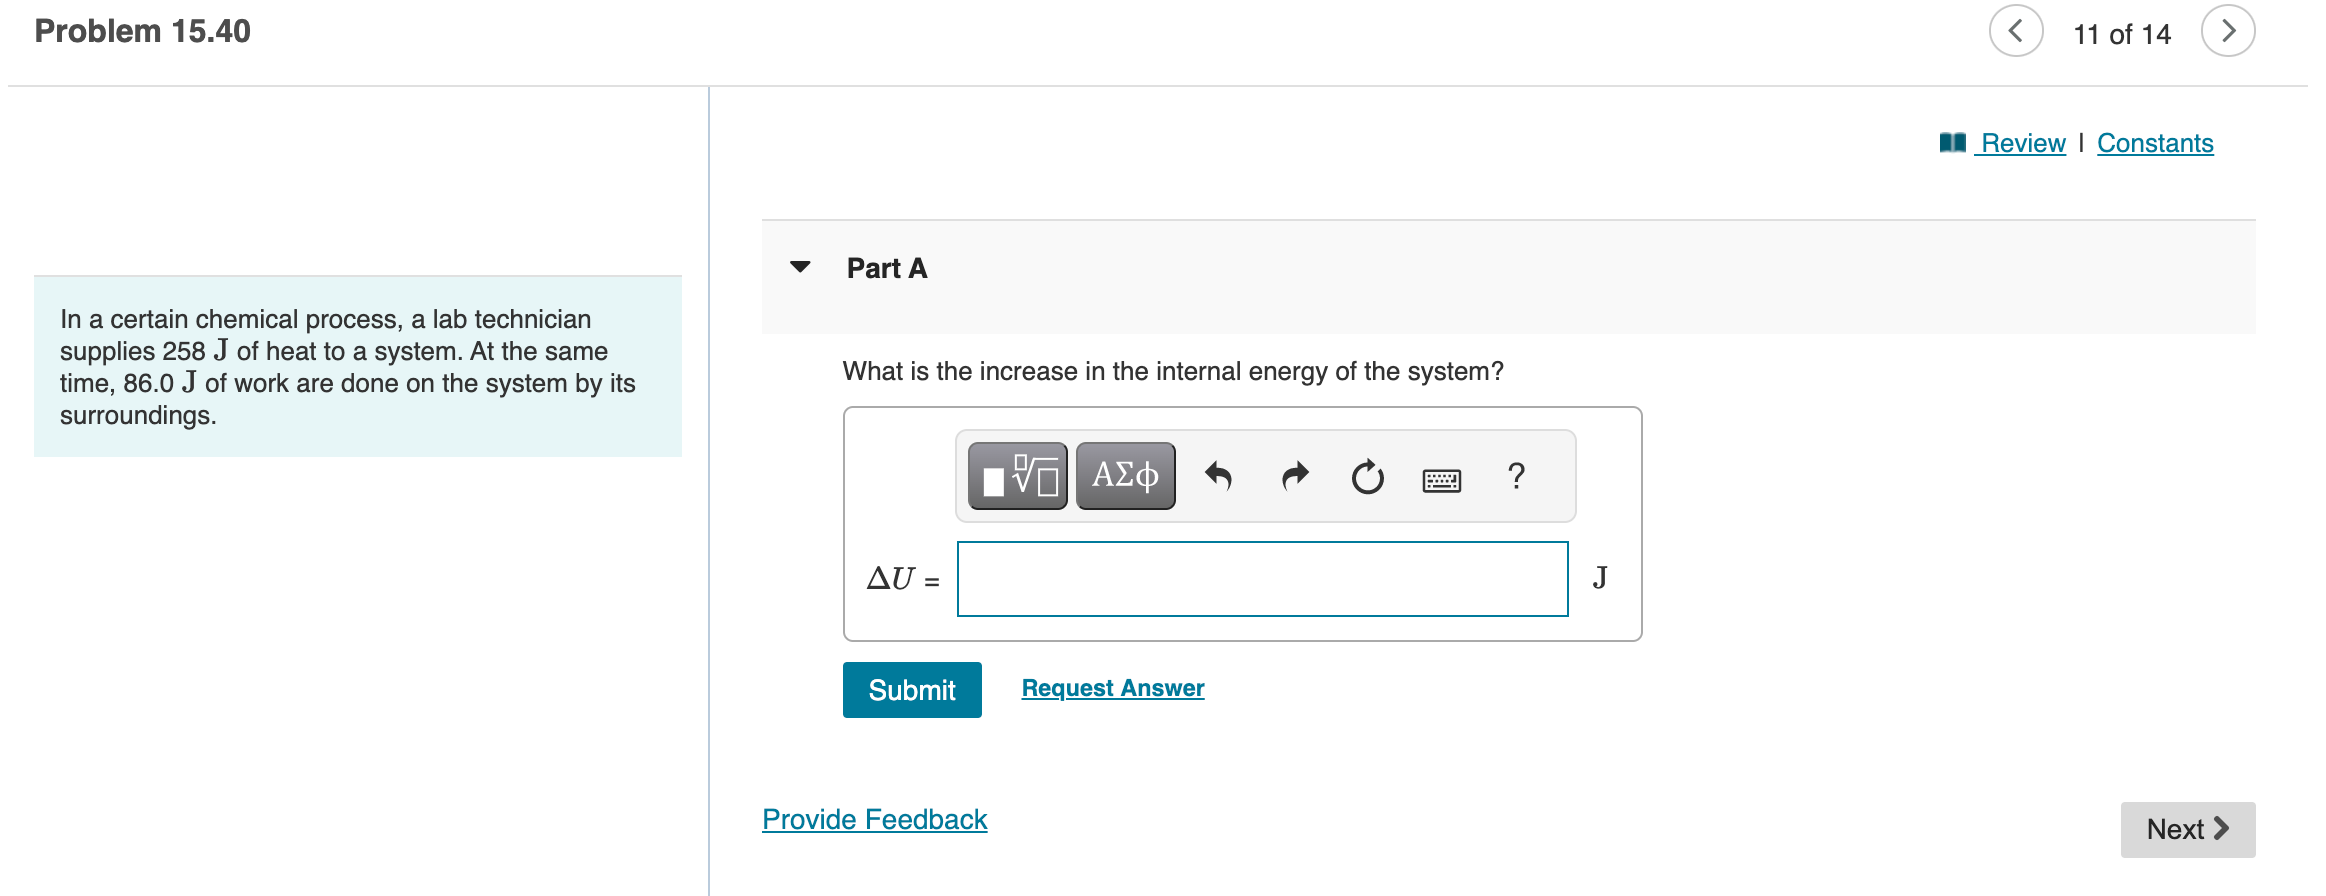
Task: Go to next problem with right chevron
Action: (2230, 31)
